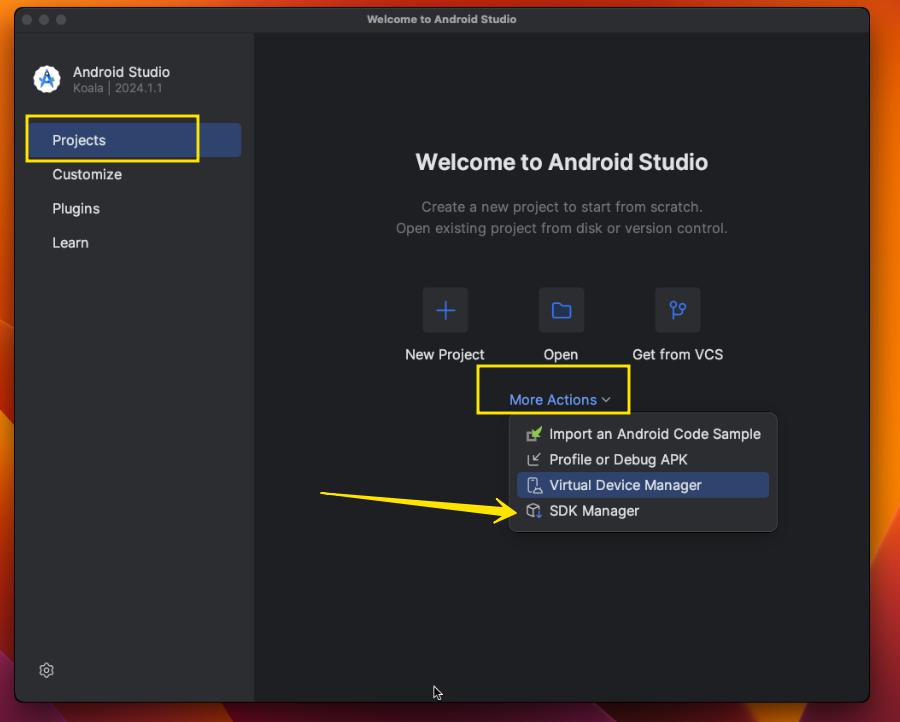
Task: Minimize the Welcome window
Action: pos(44,20)
